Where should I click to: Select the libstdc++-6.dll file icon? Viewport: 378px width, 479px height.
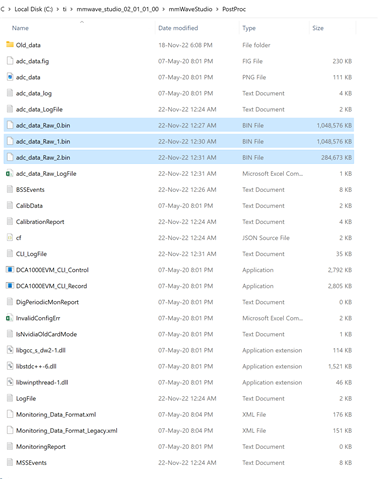click(10, 366)
